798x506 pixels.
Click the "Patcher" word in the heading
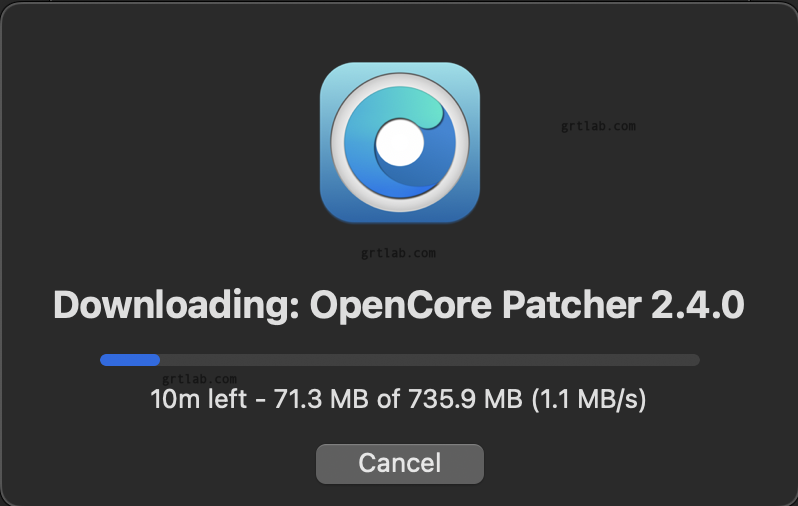[572, 305]
